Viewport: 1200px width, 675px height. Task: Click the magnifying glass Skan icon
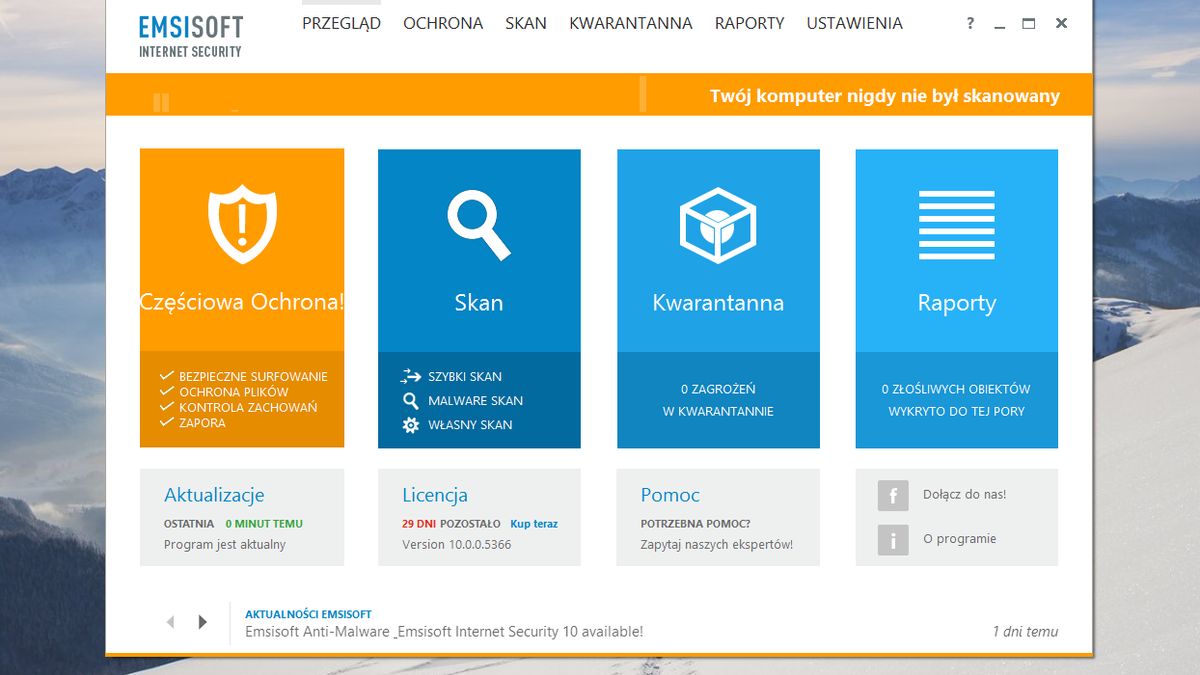tap(479, 226)
